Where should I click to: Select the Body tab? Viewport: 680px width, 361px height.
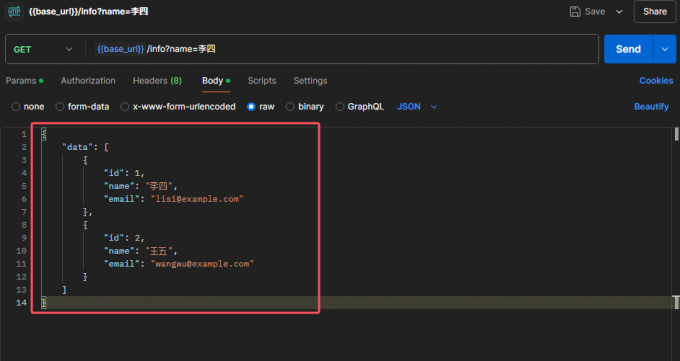pyautogui.click(x=216, y=81)
